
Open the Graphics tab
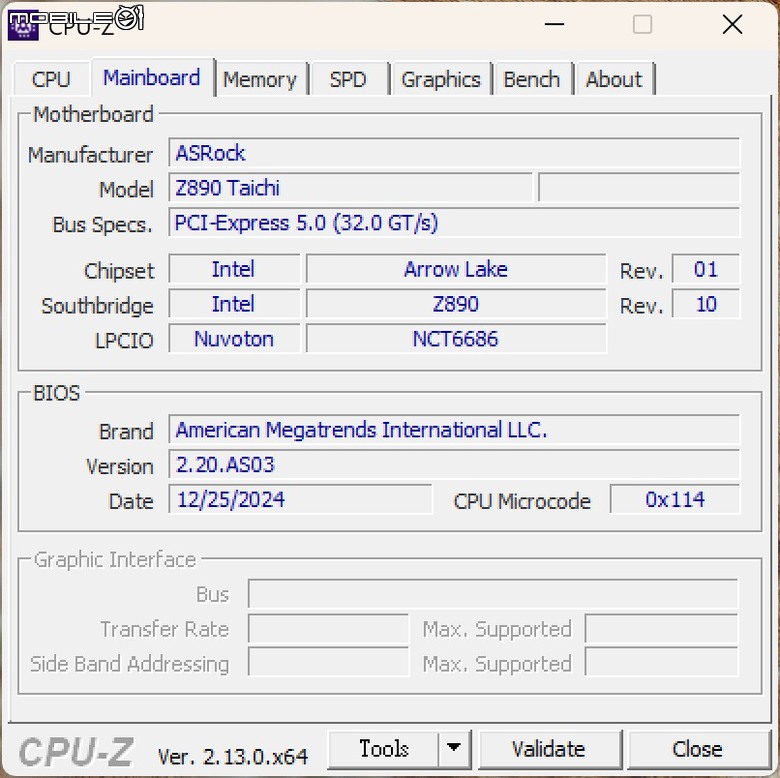441,79
